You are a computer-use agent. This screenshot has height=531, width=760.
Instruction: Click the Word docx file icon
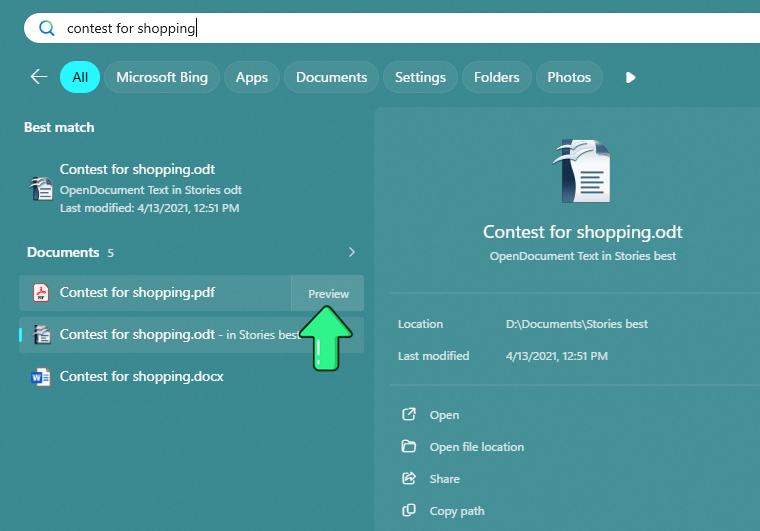tap(41, 377)
